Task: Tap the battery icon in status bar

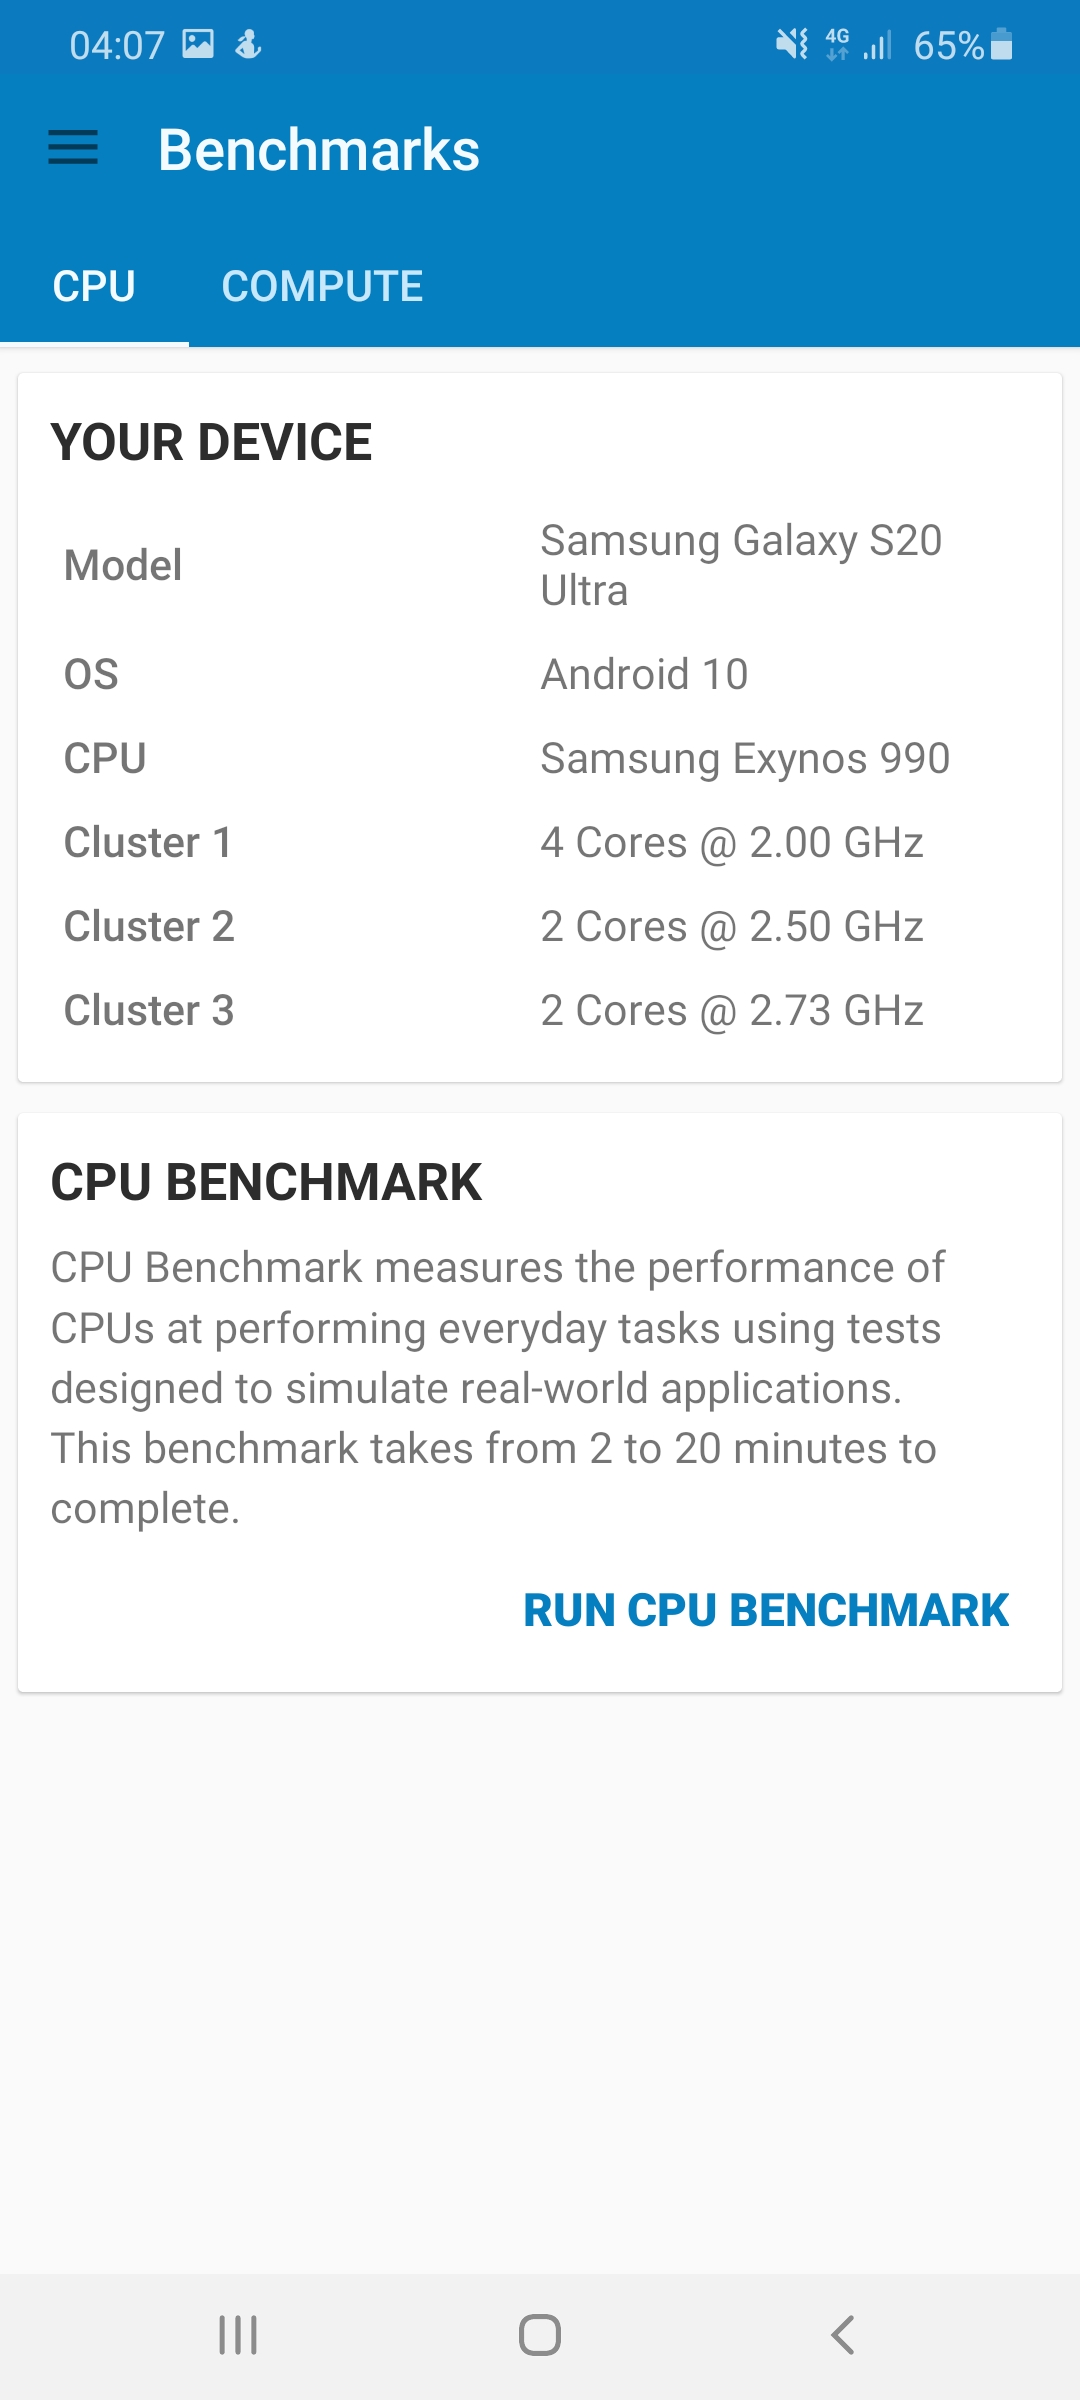Action: tap(1001, 44)
